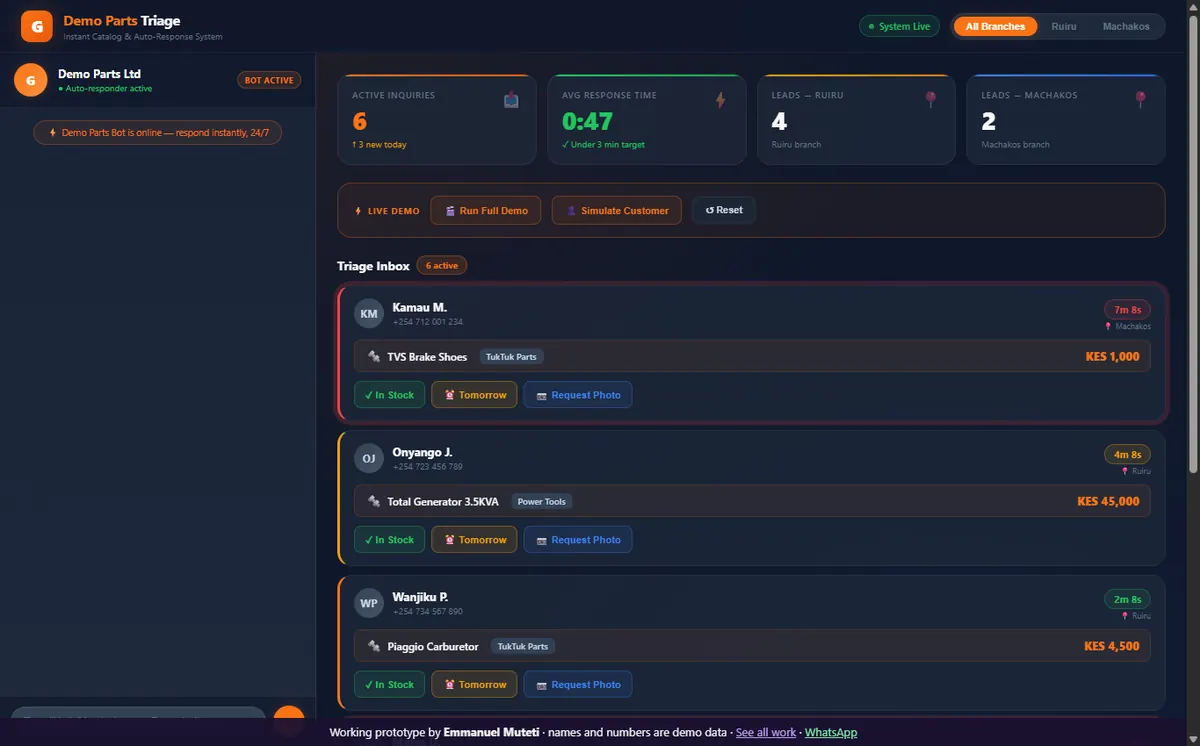Mark Kamau M.'s inquiry as In Stock
The image size is (1200, 746).
coord(389,395)
